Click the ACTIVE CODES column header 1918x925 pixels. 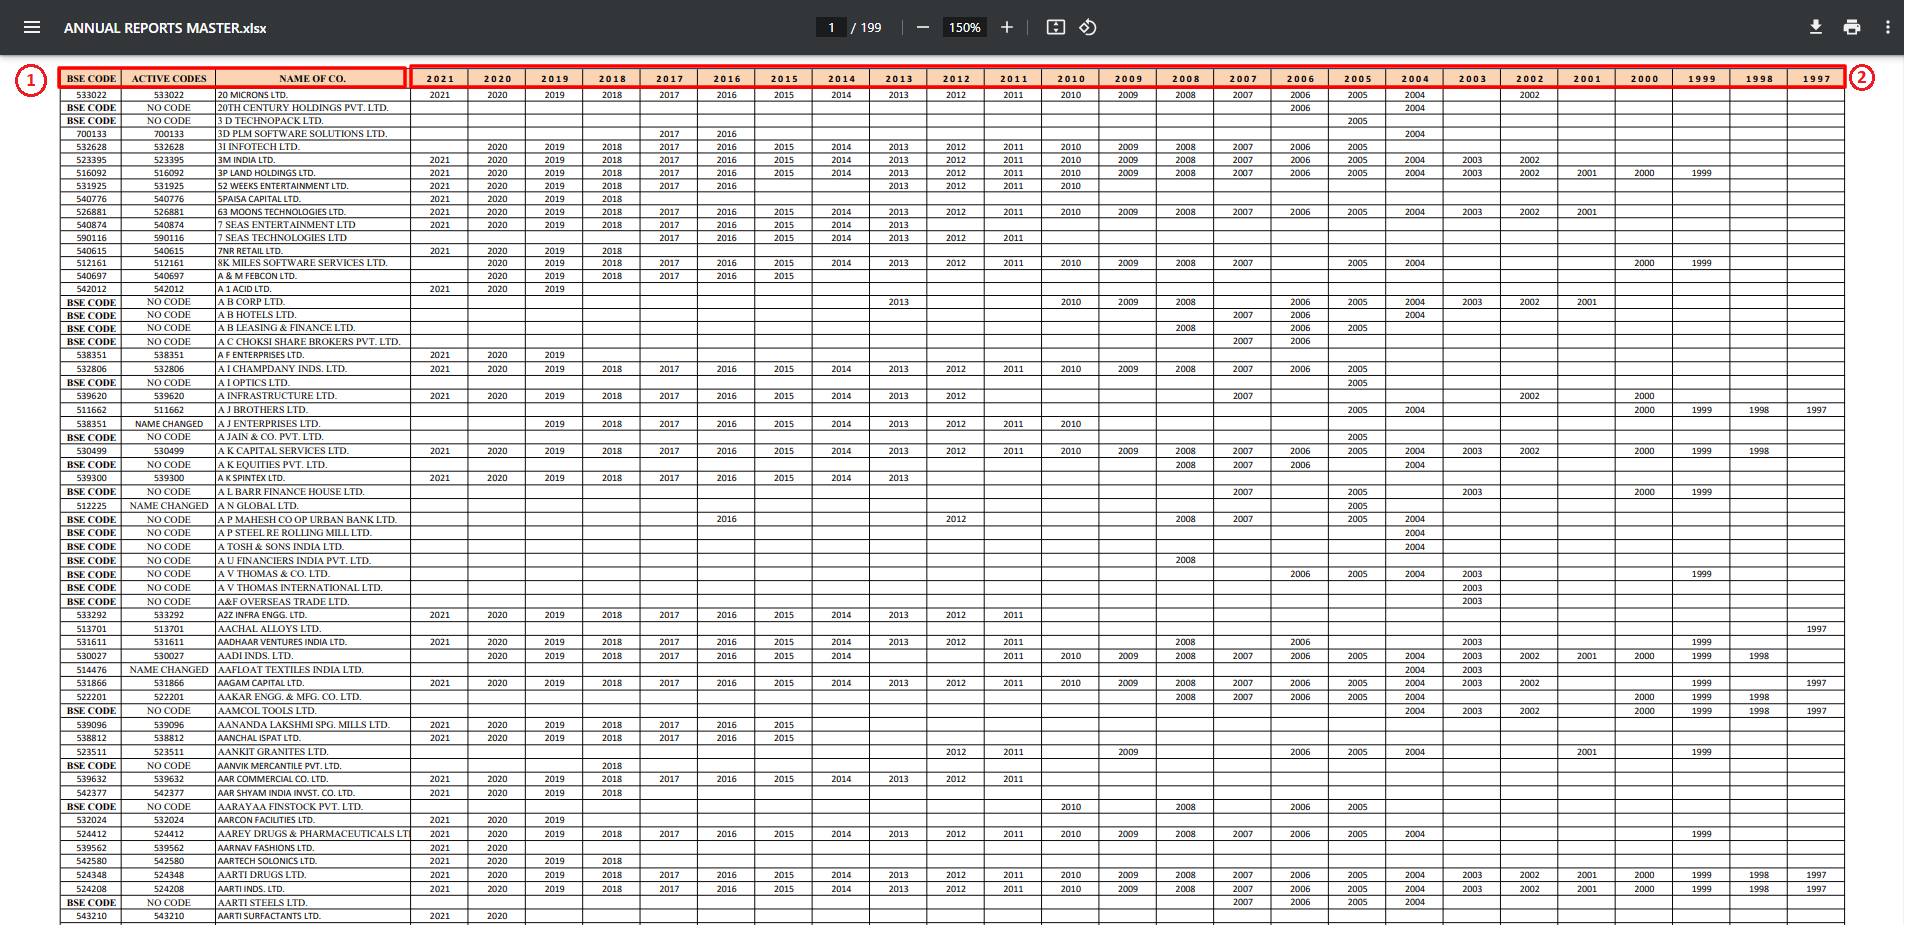coord(169,78)
